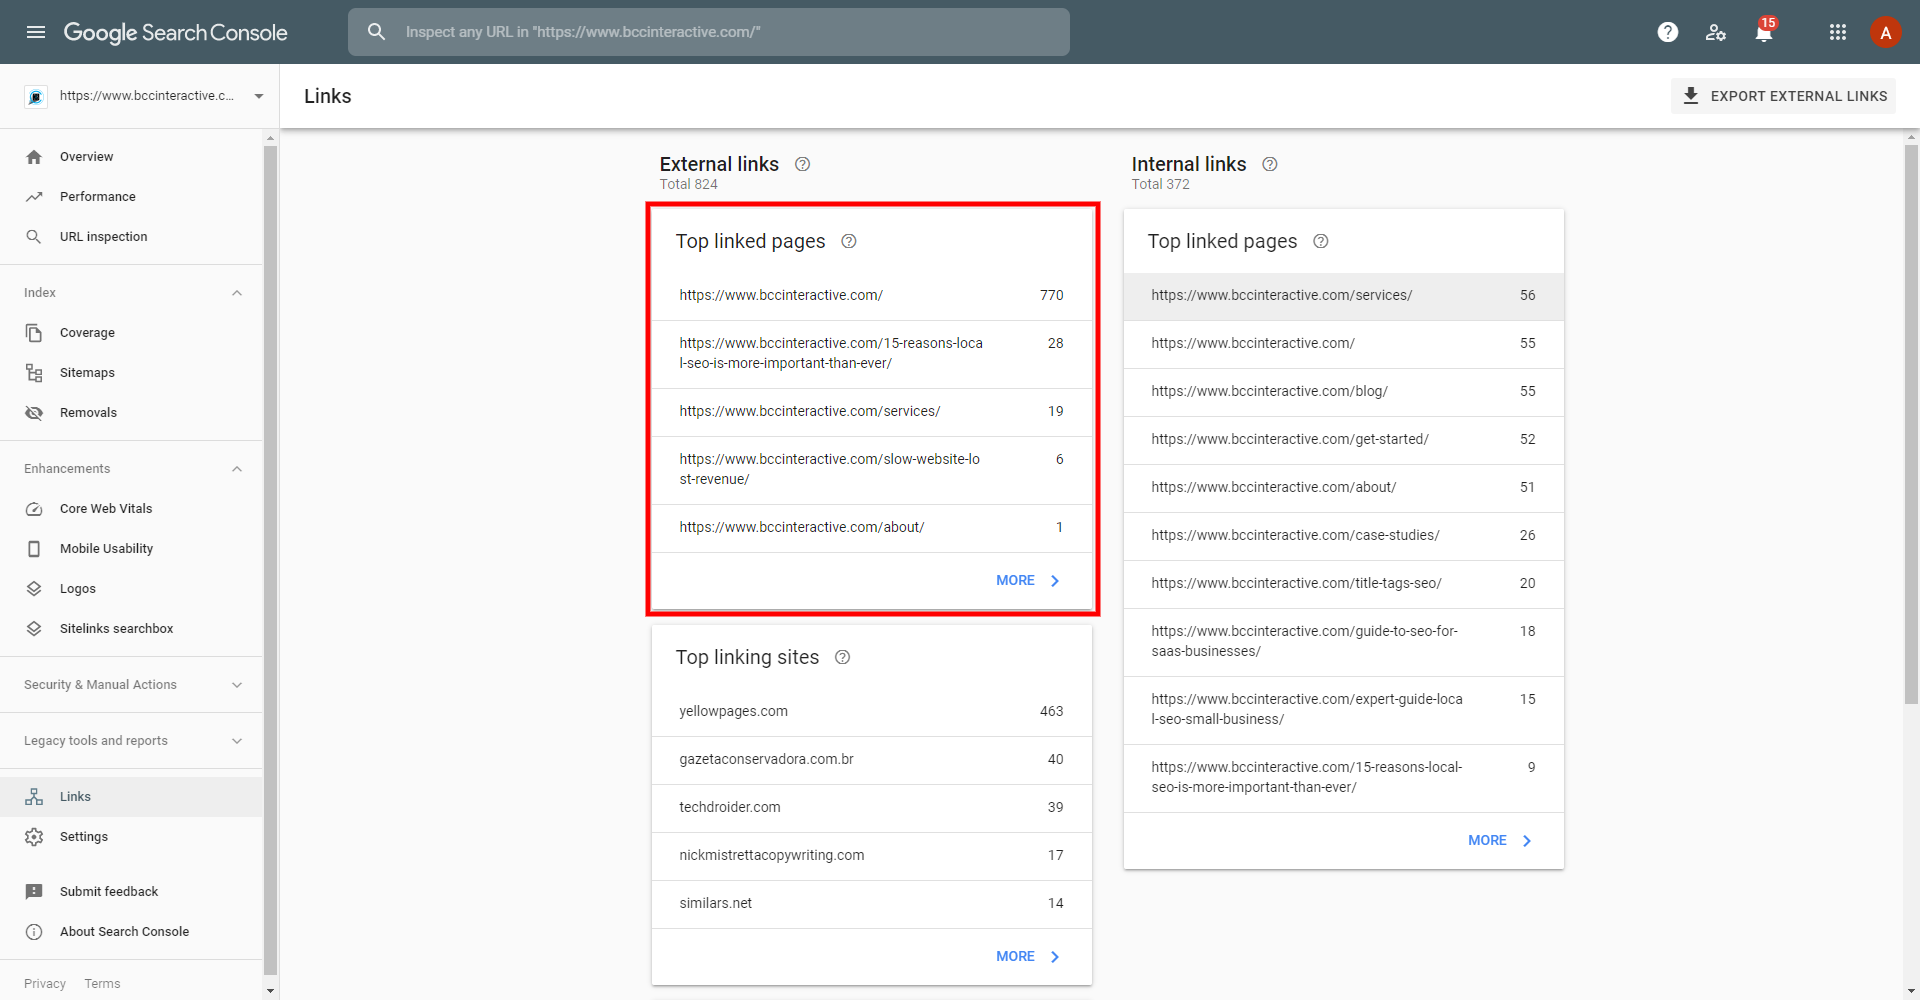Click the Logos layers icon
Viewport: 1920px width, 1000px height.
pos(34,589)
